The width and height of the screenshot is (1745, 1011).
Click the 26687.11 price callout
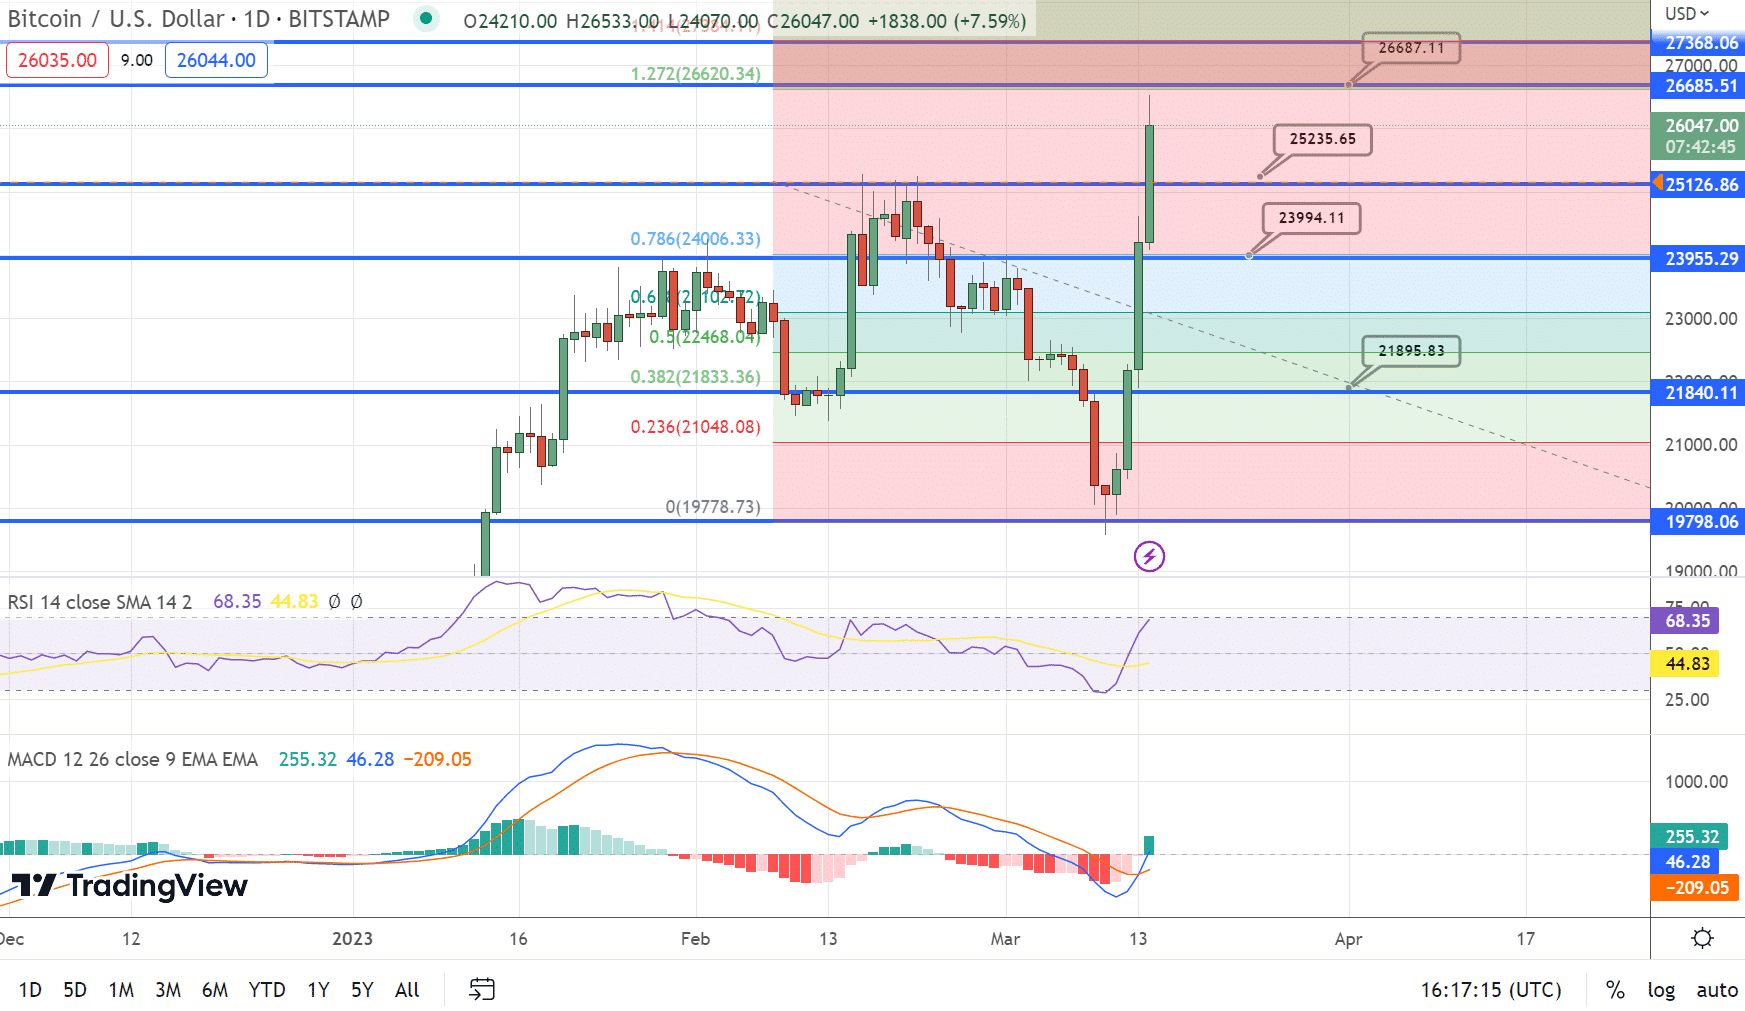tap(1411, 48)
